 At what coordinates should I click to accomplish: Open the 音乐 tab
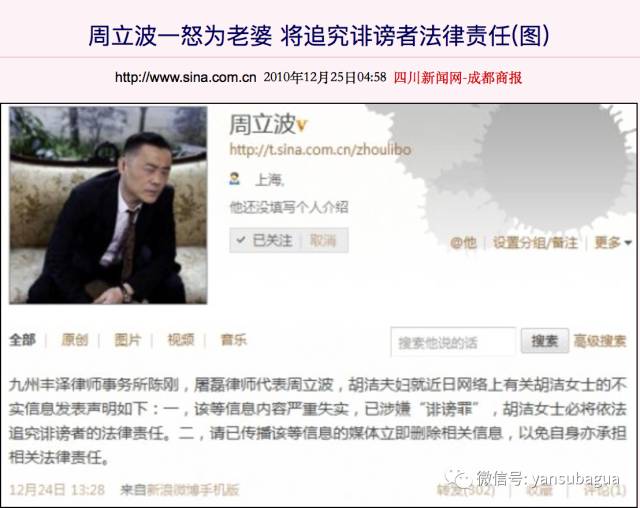(233, 339)
